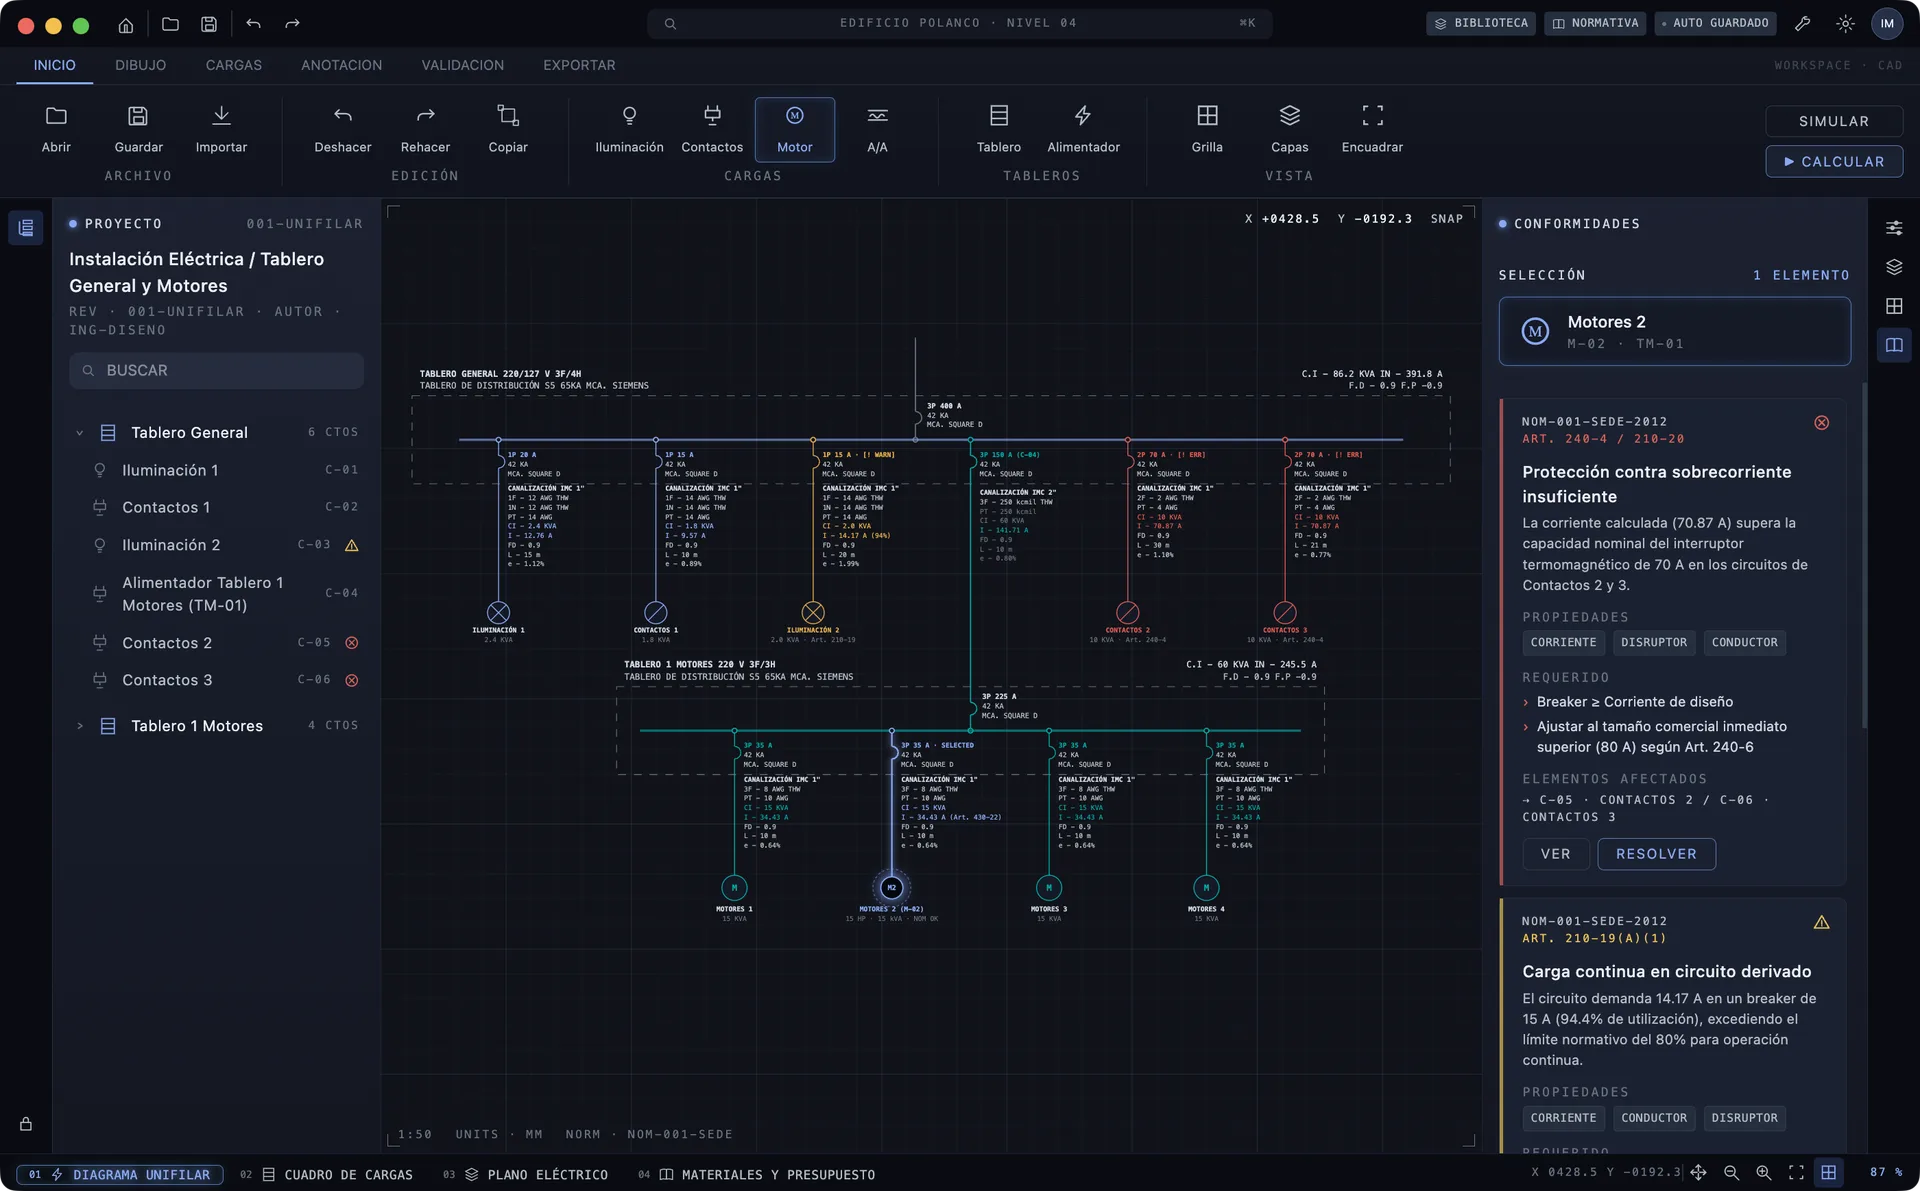Switch to the EXPORTAR tab

[x=579, y=65]
